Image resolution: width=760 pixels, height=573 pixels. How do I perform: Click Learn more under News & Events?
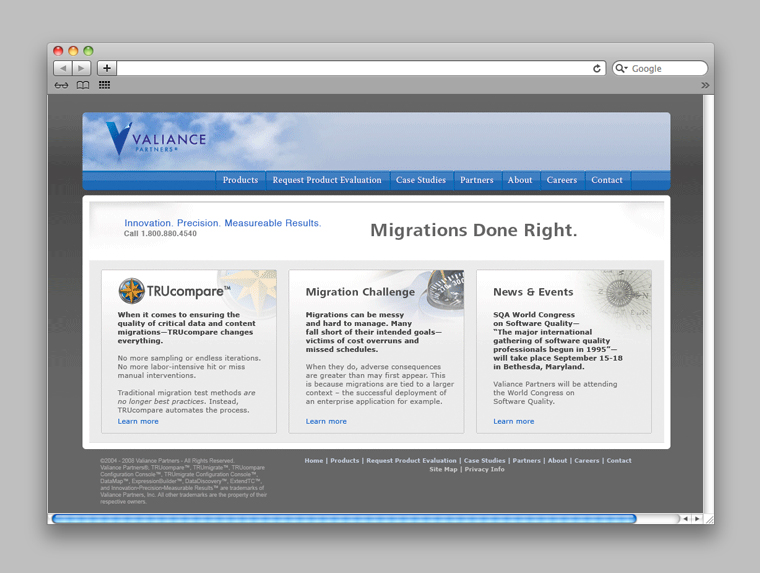click(x=513, y=422)
